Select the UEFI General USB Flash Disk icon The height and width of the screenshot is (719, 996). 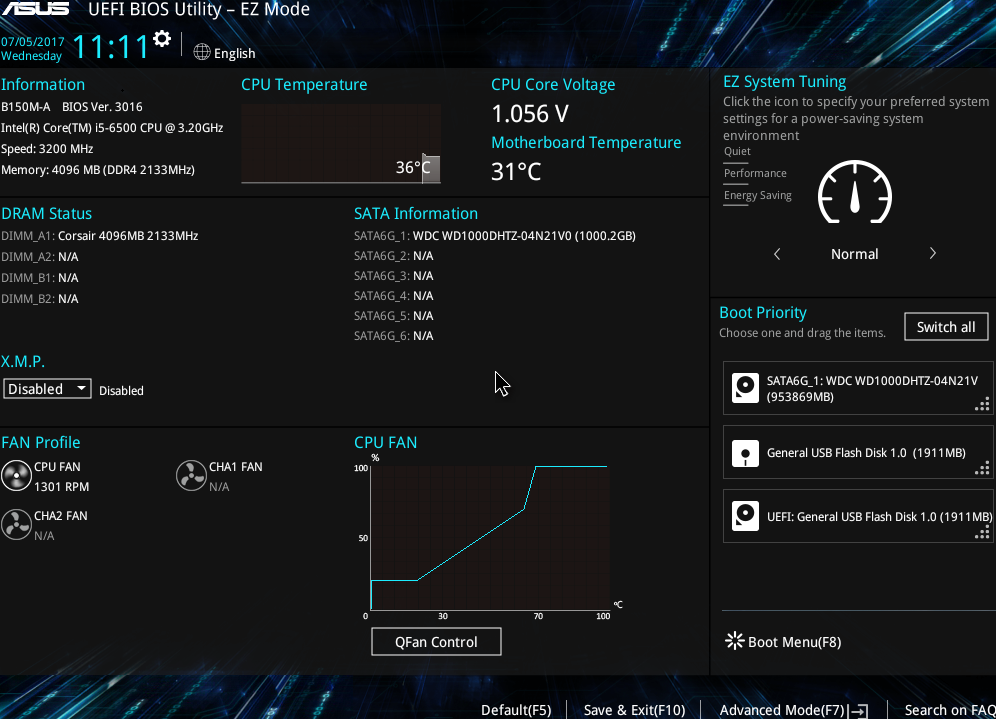click(745, 516)
